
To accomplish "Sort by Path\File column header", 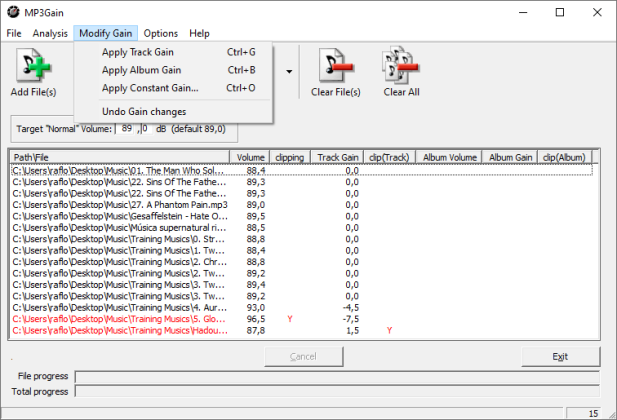I will pos(120,157).
